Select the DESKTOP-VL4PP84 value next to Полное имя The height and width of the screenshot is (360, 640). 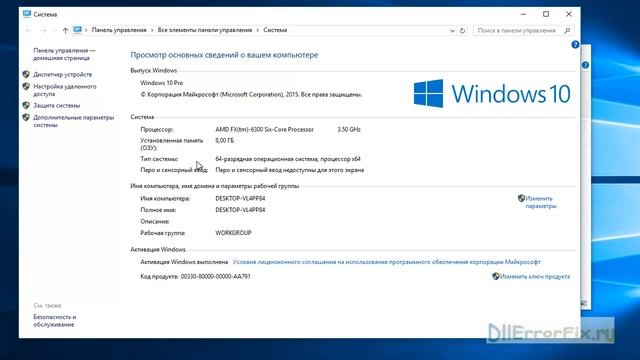click(240, 210)
